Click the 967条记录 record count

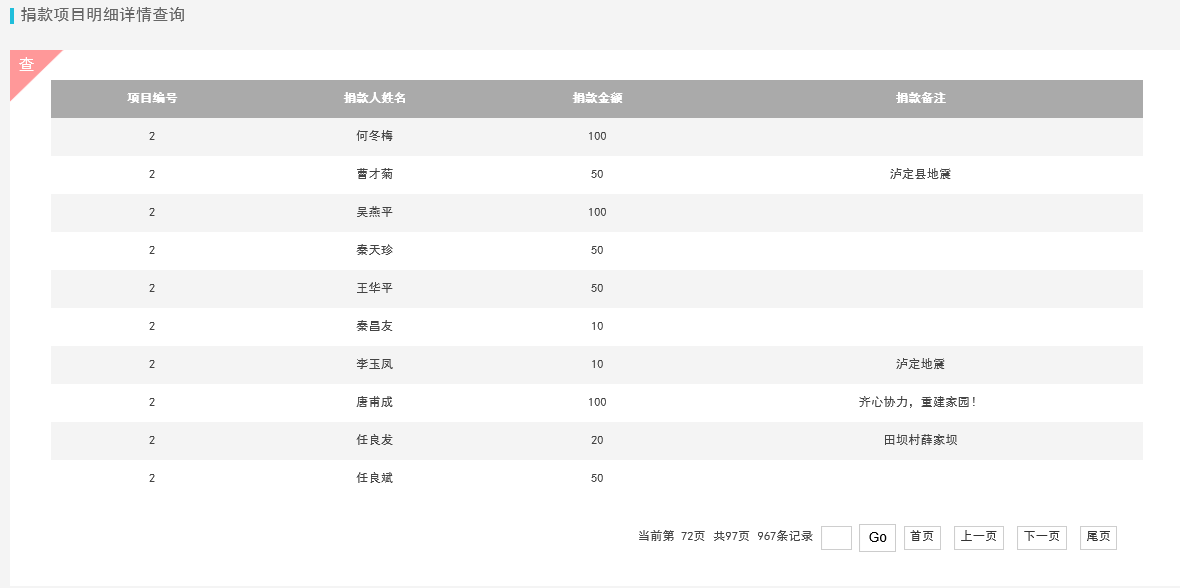(x=785, y=536)
